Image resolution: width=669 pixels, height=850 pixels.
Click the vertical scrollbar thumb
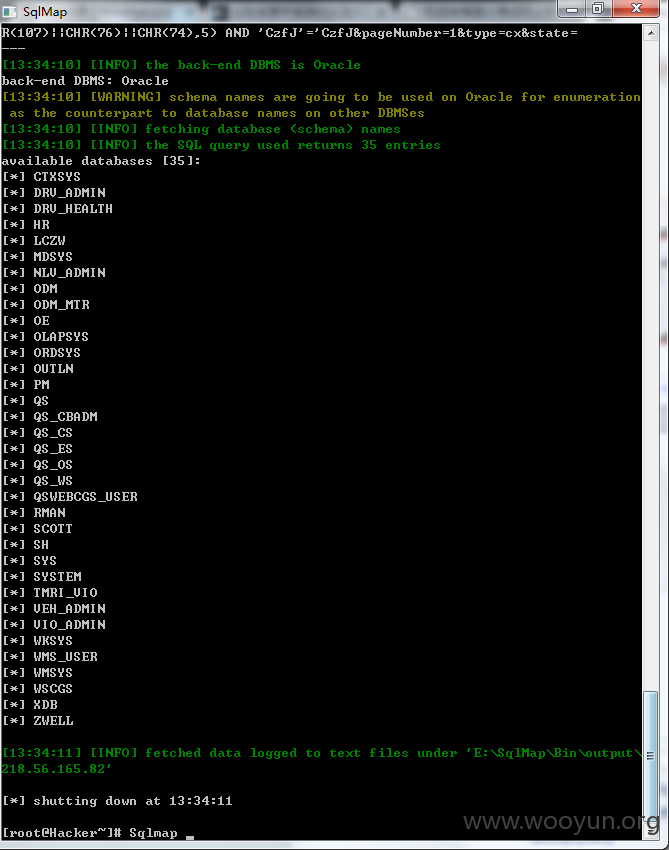651,757
